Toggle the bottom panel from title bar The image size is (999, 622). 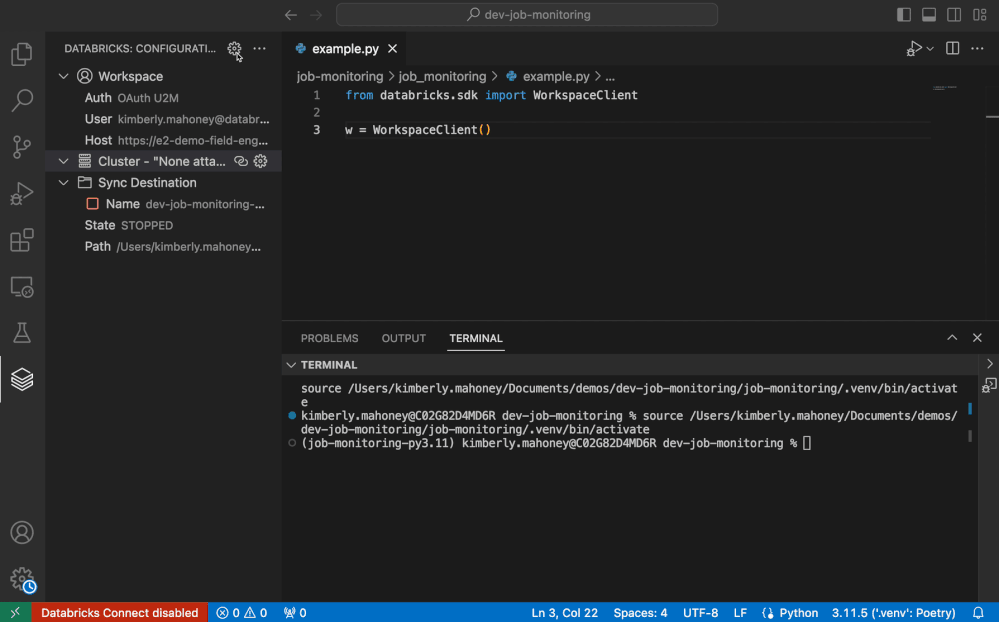(929, 15)
